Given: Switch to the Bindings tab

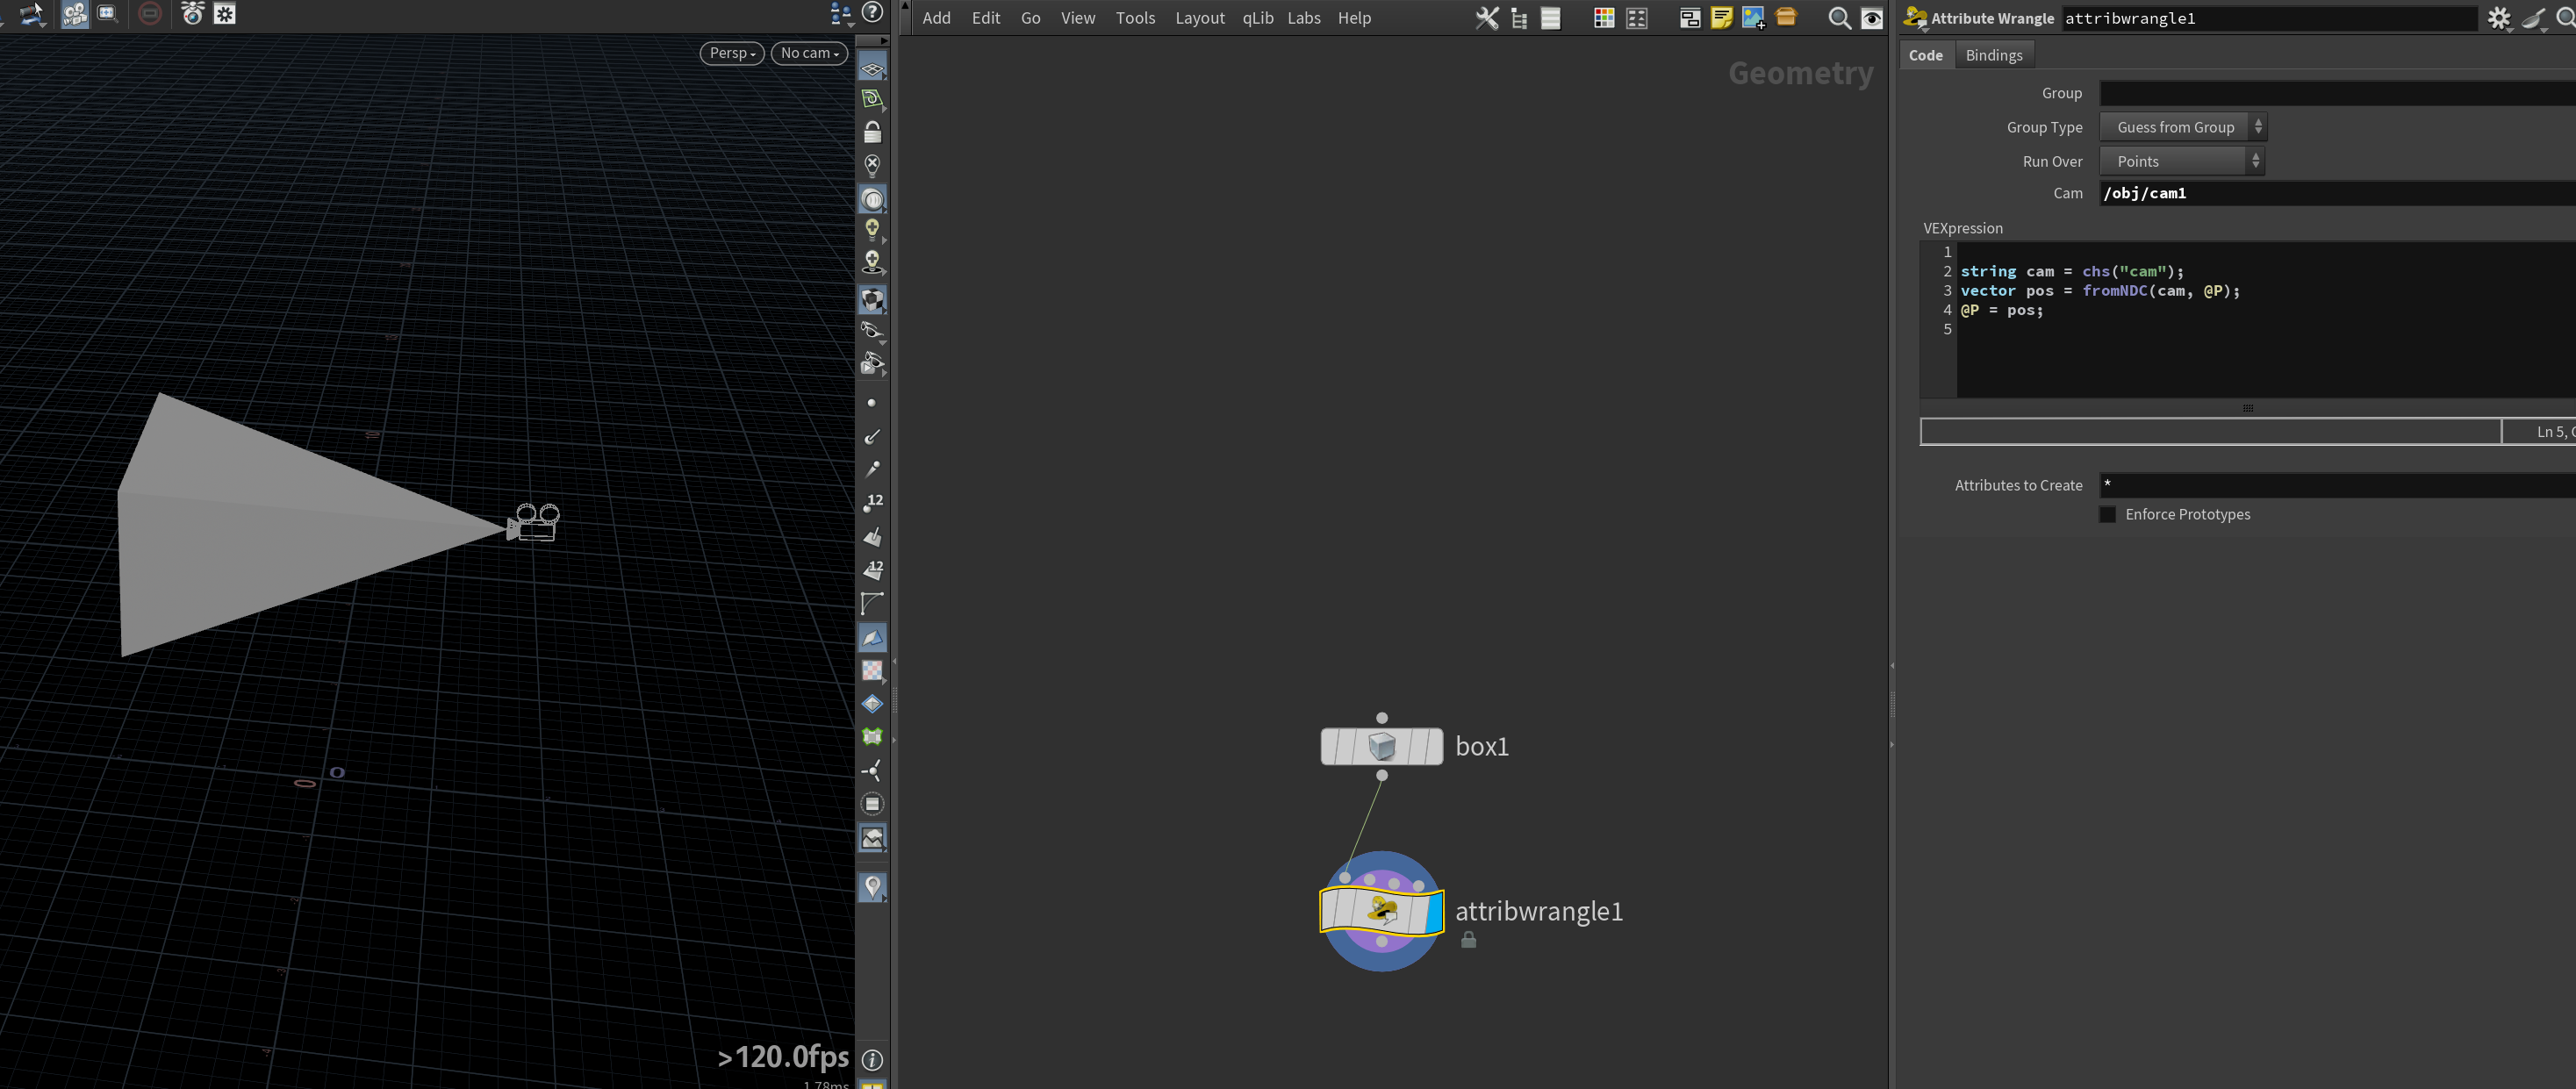Looking at the screenshot, I should click(x=1993, y=55).
